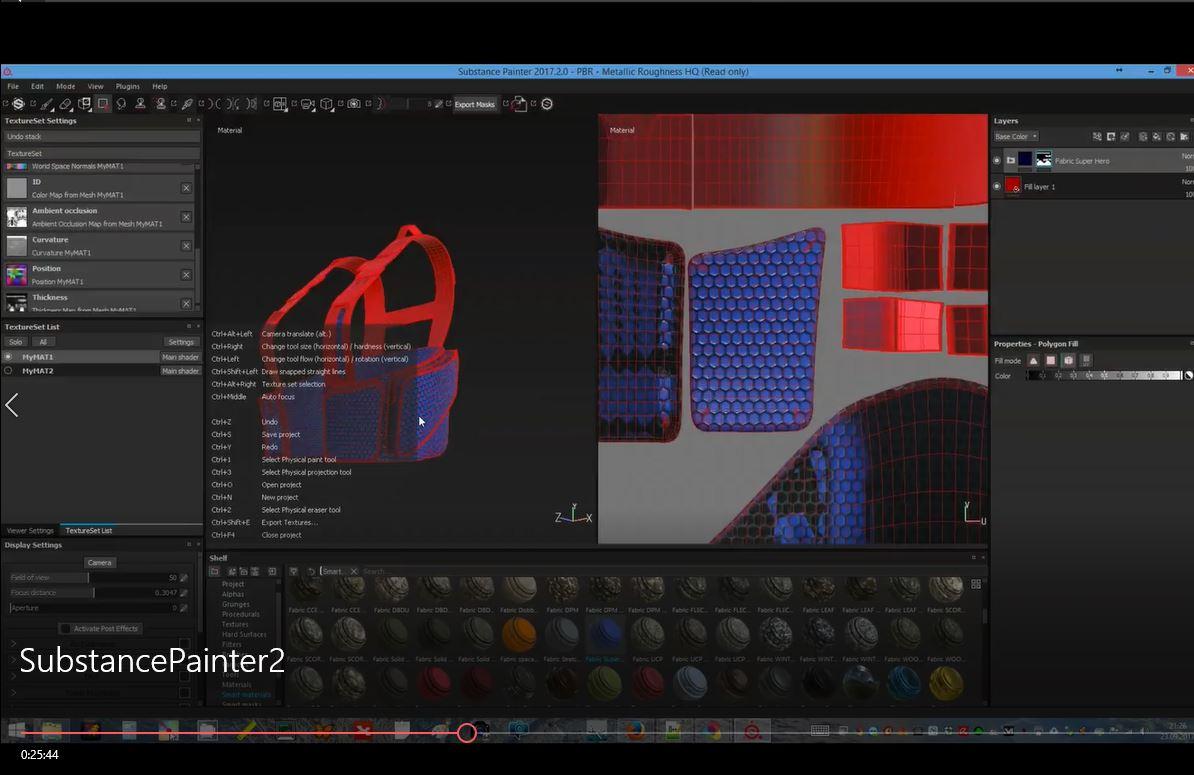1194x775 pixels.
Task: Hide Fill layer 1
Action: click(x=997, y=187)
